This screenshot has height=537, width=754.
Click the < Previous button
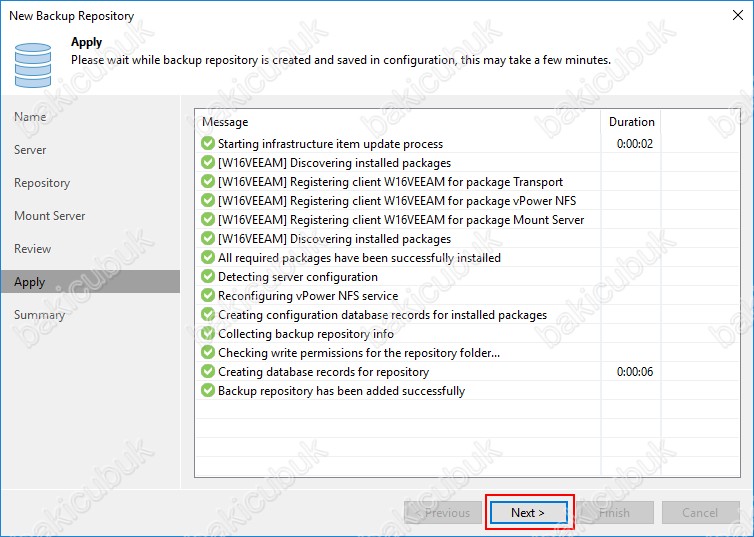point(443,512)
